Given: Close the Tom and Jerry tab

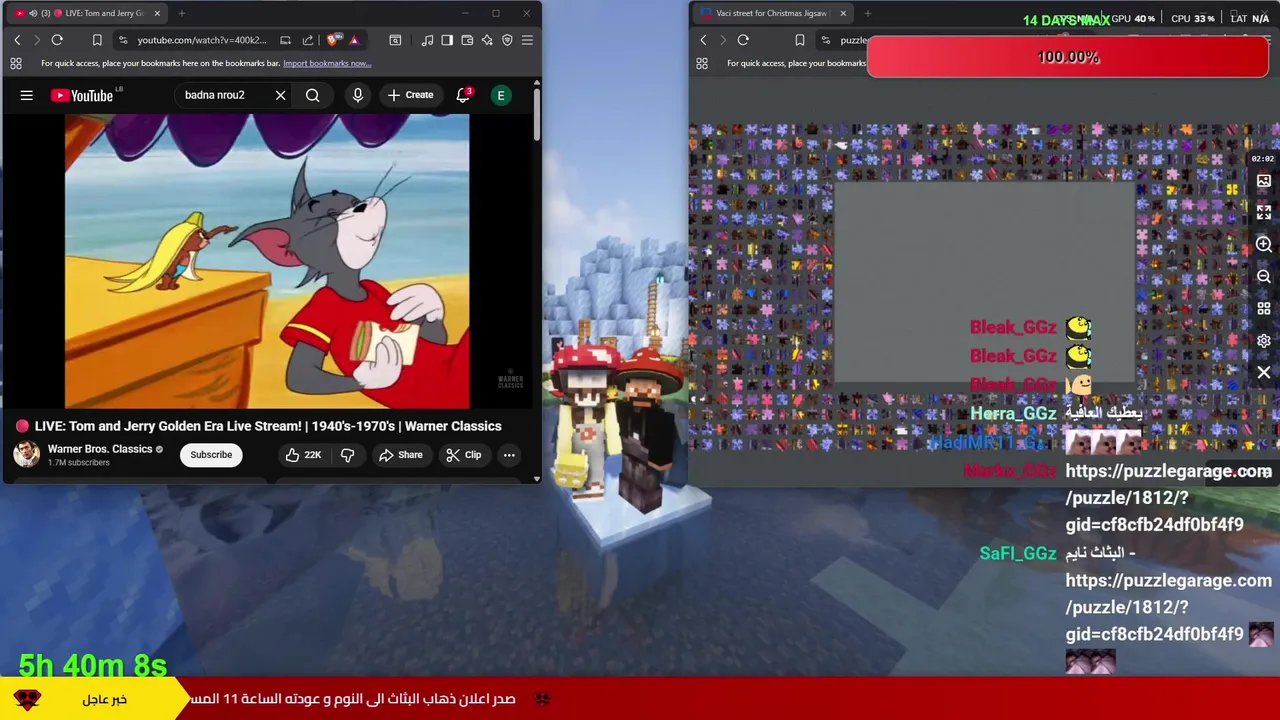Looking at the screenshot, I should coord(157,13).
